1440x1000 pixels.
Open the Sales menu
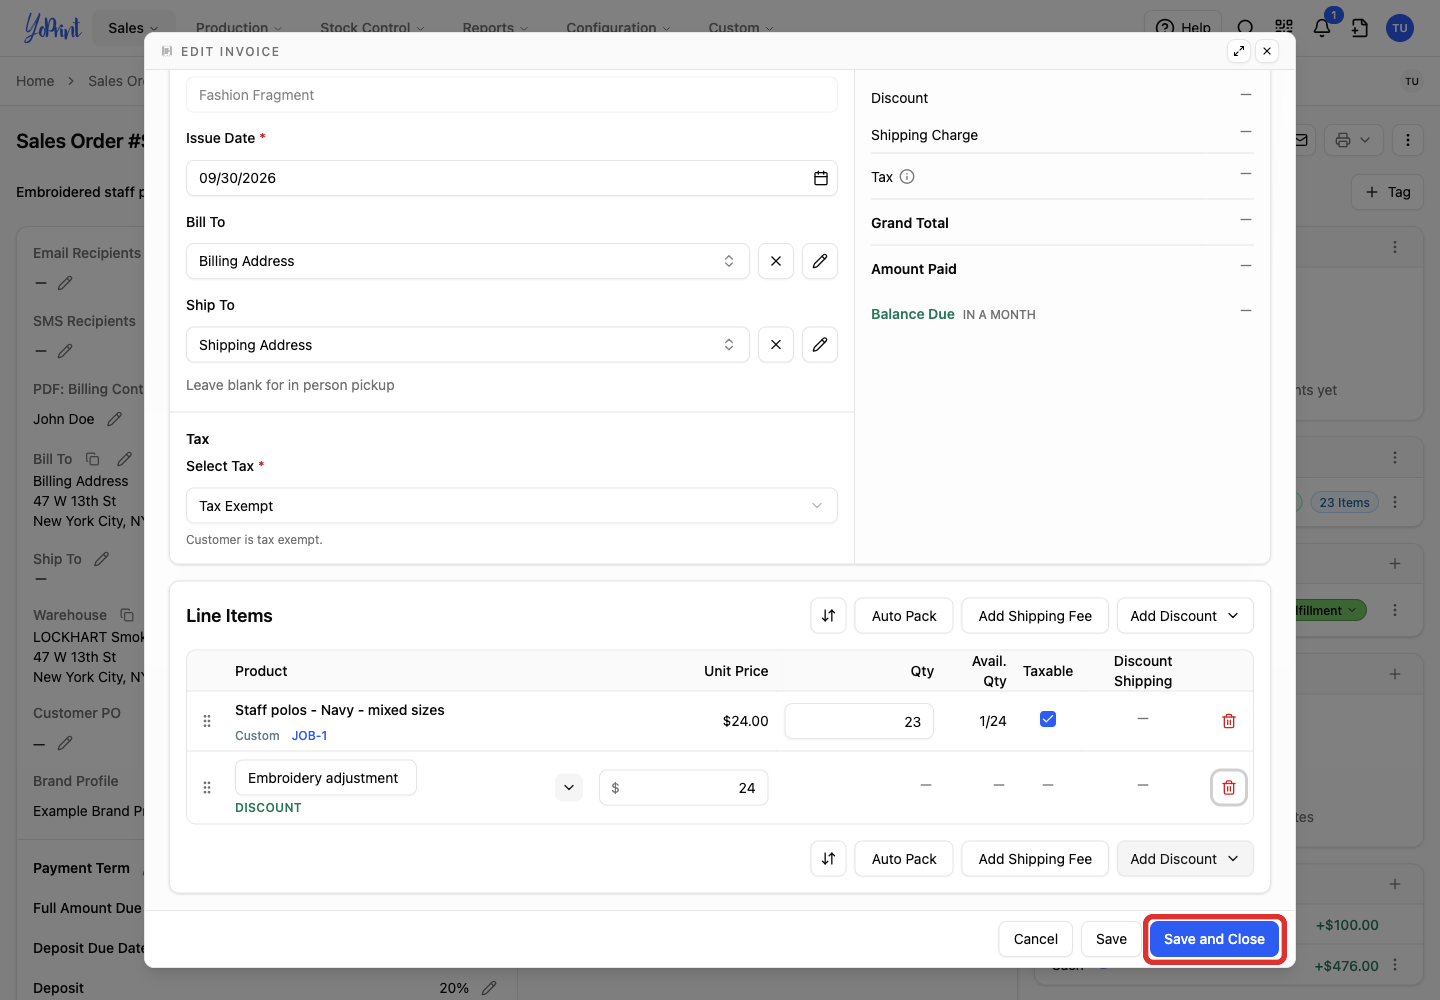click(x=133, y=28)
